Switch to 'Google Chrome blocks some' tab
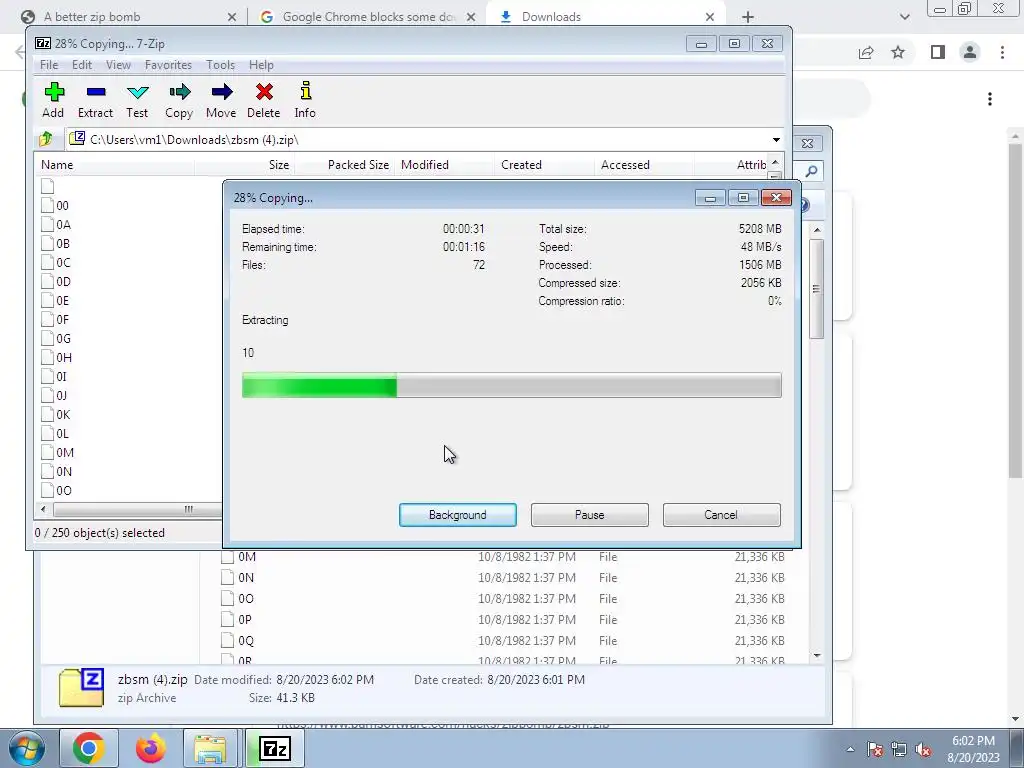This screenshot has height=768, width=1024. tap(367, 17)
